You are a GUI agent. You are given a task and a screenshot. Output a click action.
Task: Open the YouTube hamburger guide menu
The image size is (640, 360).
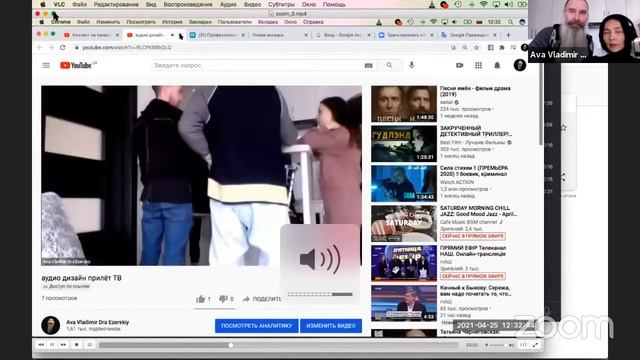(46, 65)
